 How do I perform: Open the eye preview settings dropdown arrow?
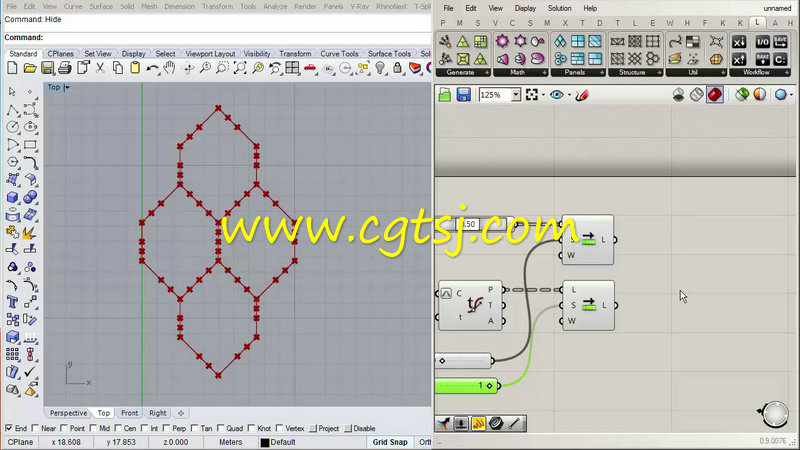pyautogui.click(x=569, y=95)
